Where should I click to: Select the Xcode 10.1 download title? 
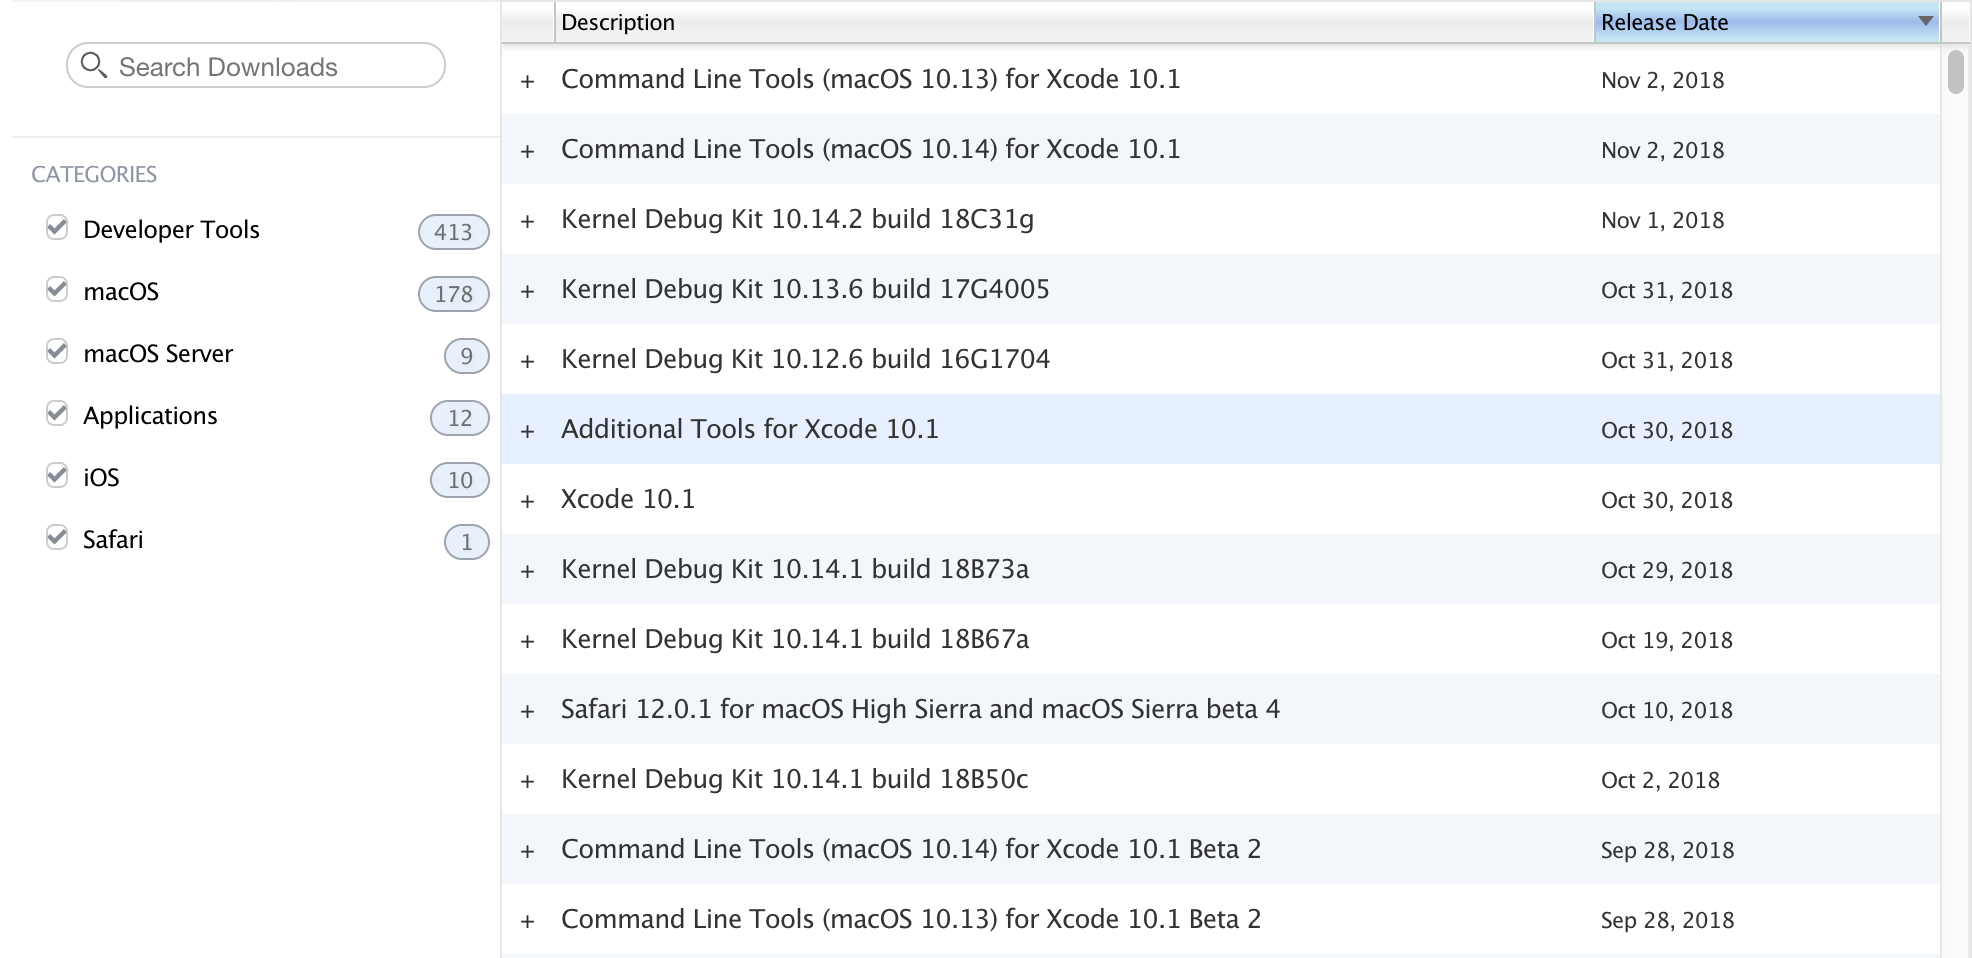point(628,499)
